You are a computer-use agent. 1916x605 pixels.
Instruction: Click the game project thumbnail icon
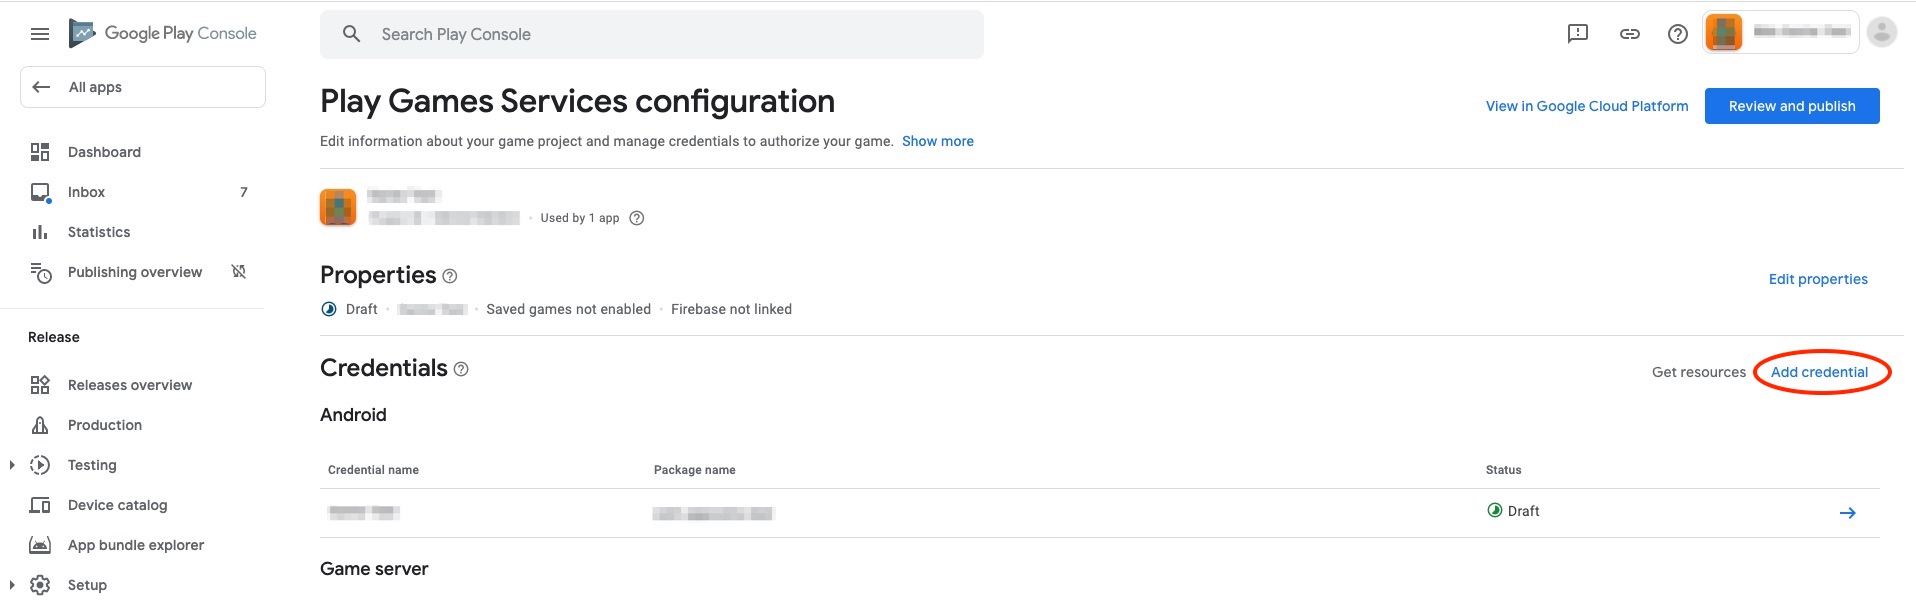pyautogui.click(x=338, y=207)
